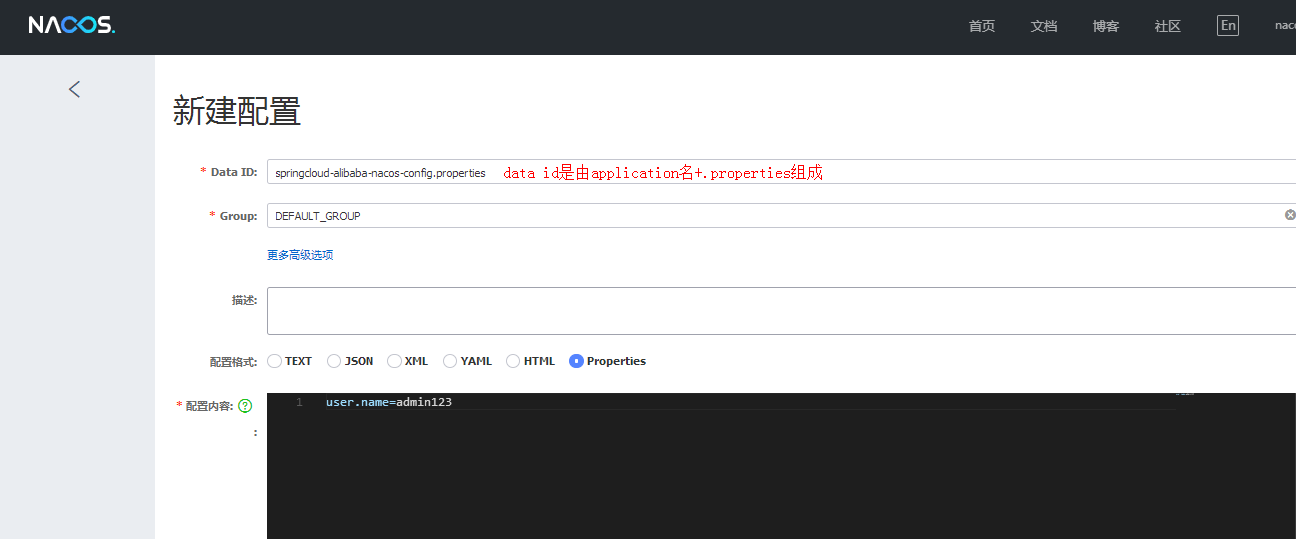
Task: Click the NACOS logo
Action: point(72,26)
